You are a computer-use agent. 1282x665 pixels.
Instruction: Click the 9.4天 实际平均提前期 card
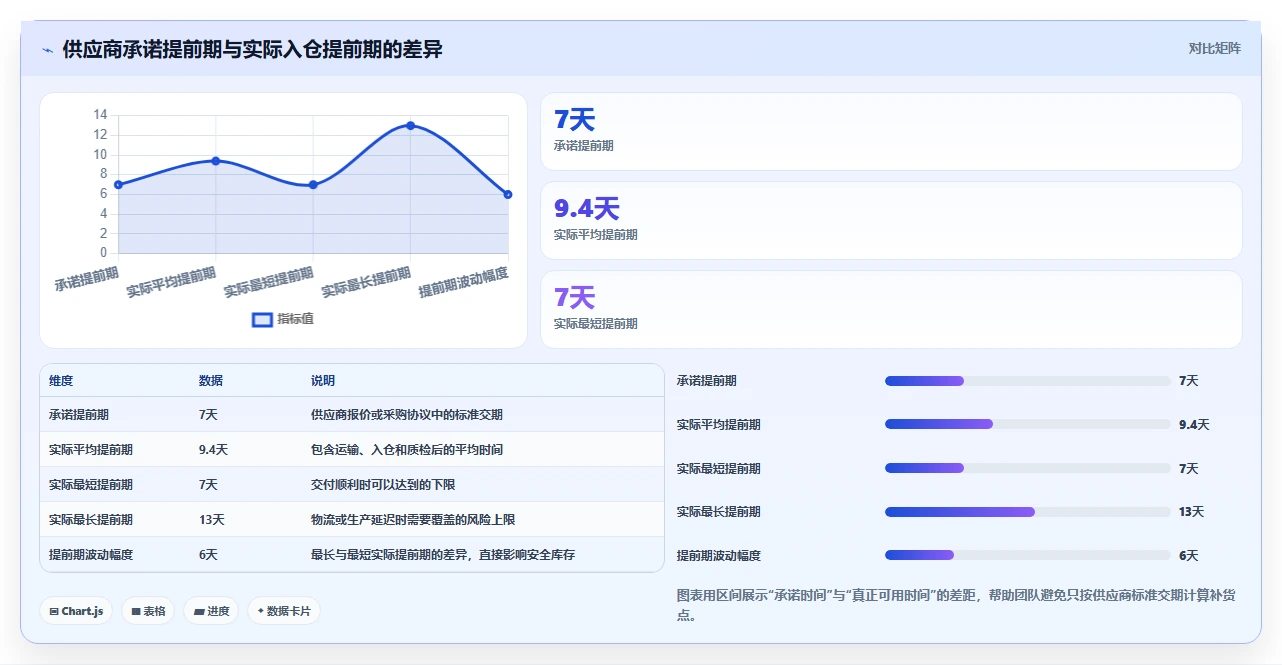coord(891,221)
